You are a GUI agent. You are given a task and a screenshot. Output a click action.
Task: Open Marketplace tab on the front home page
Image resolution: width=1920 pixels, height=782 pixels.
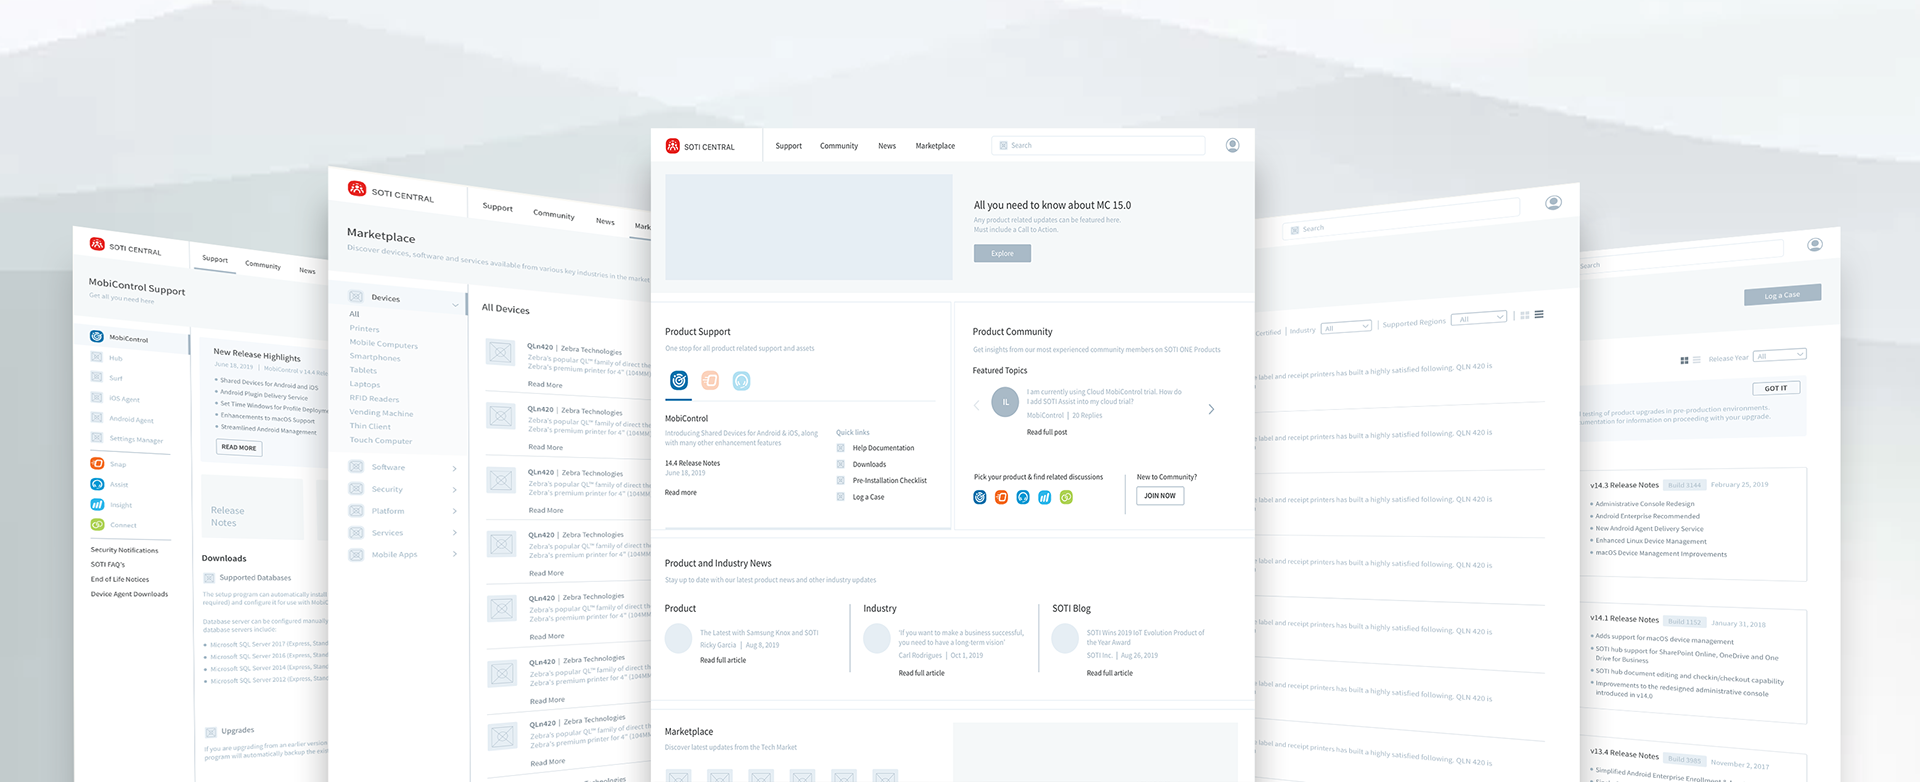(x=935, y=146)
